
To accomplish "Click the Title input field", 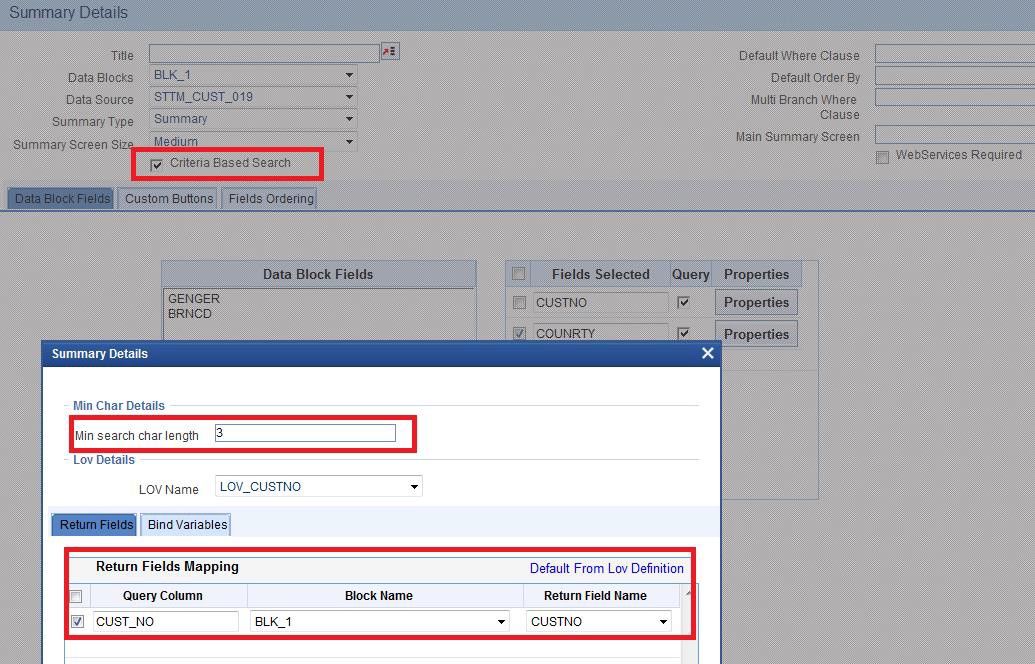I will point(264,53).
